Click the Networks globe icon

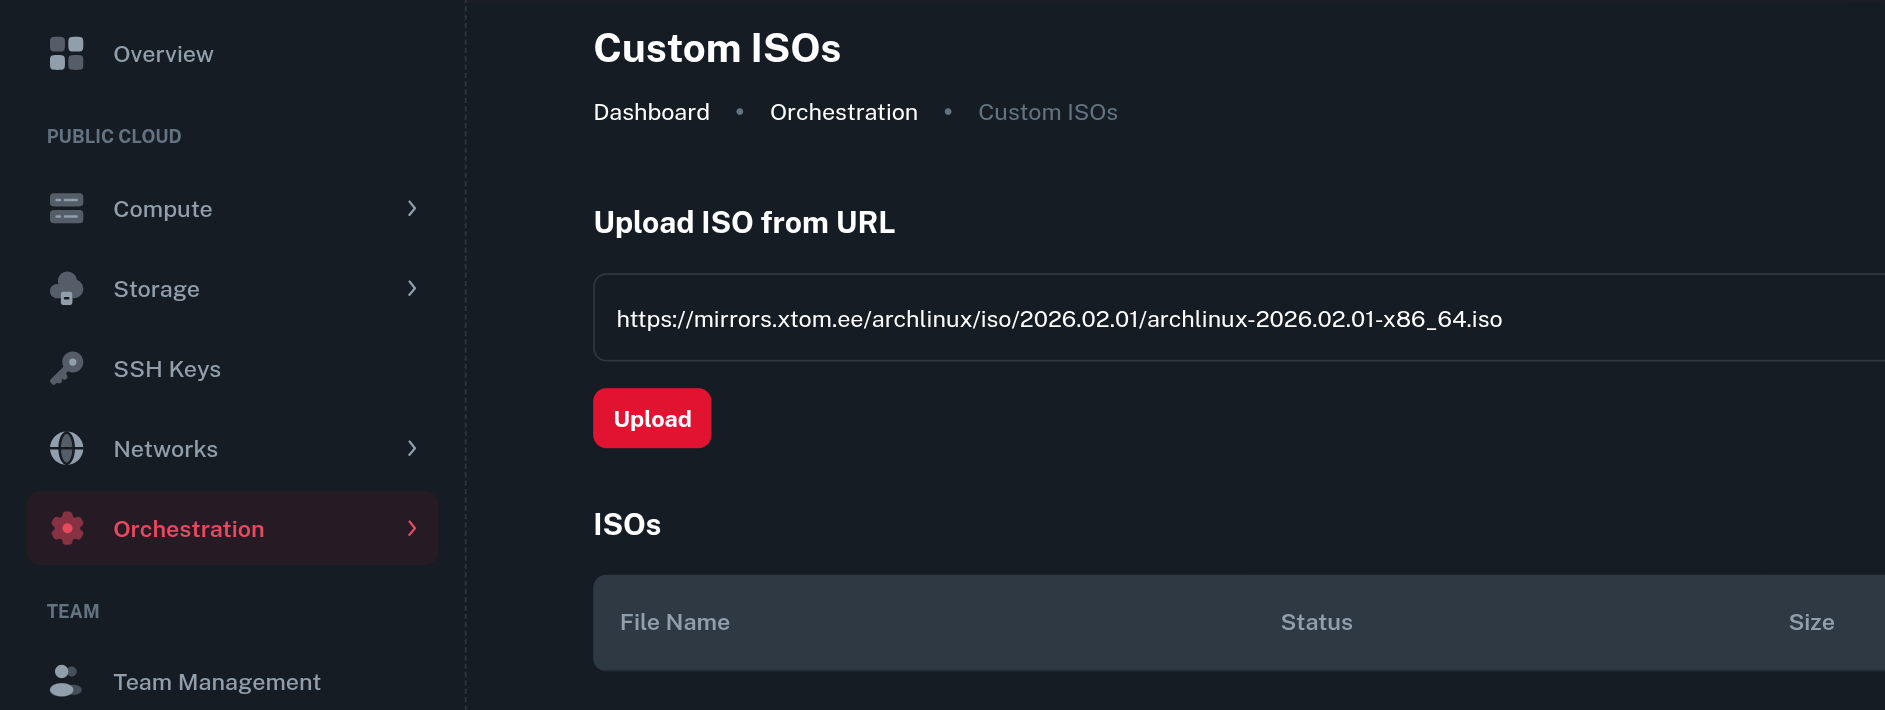66,449
